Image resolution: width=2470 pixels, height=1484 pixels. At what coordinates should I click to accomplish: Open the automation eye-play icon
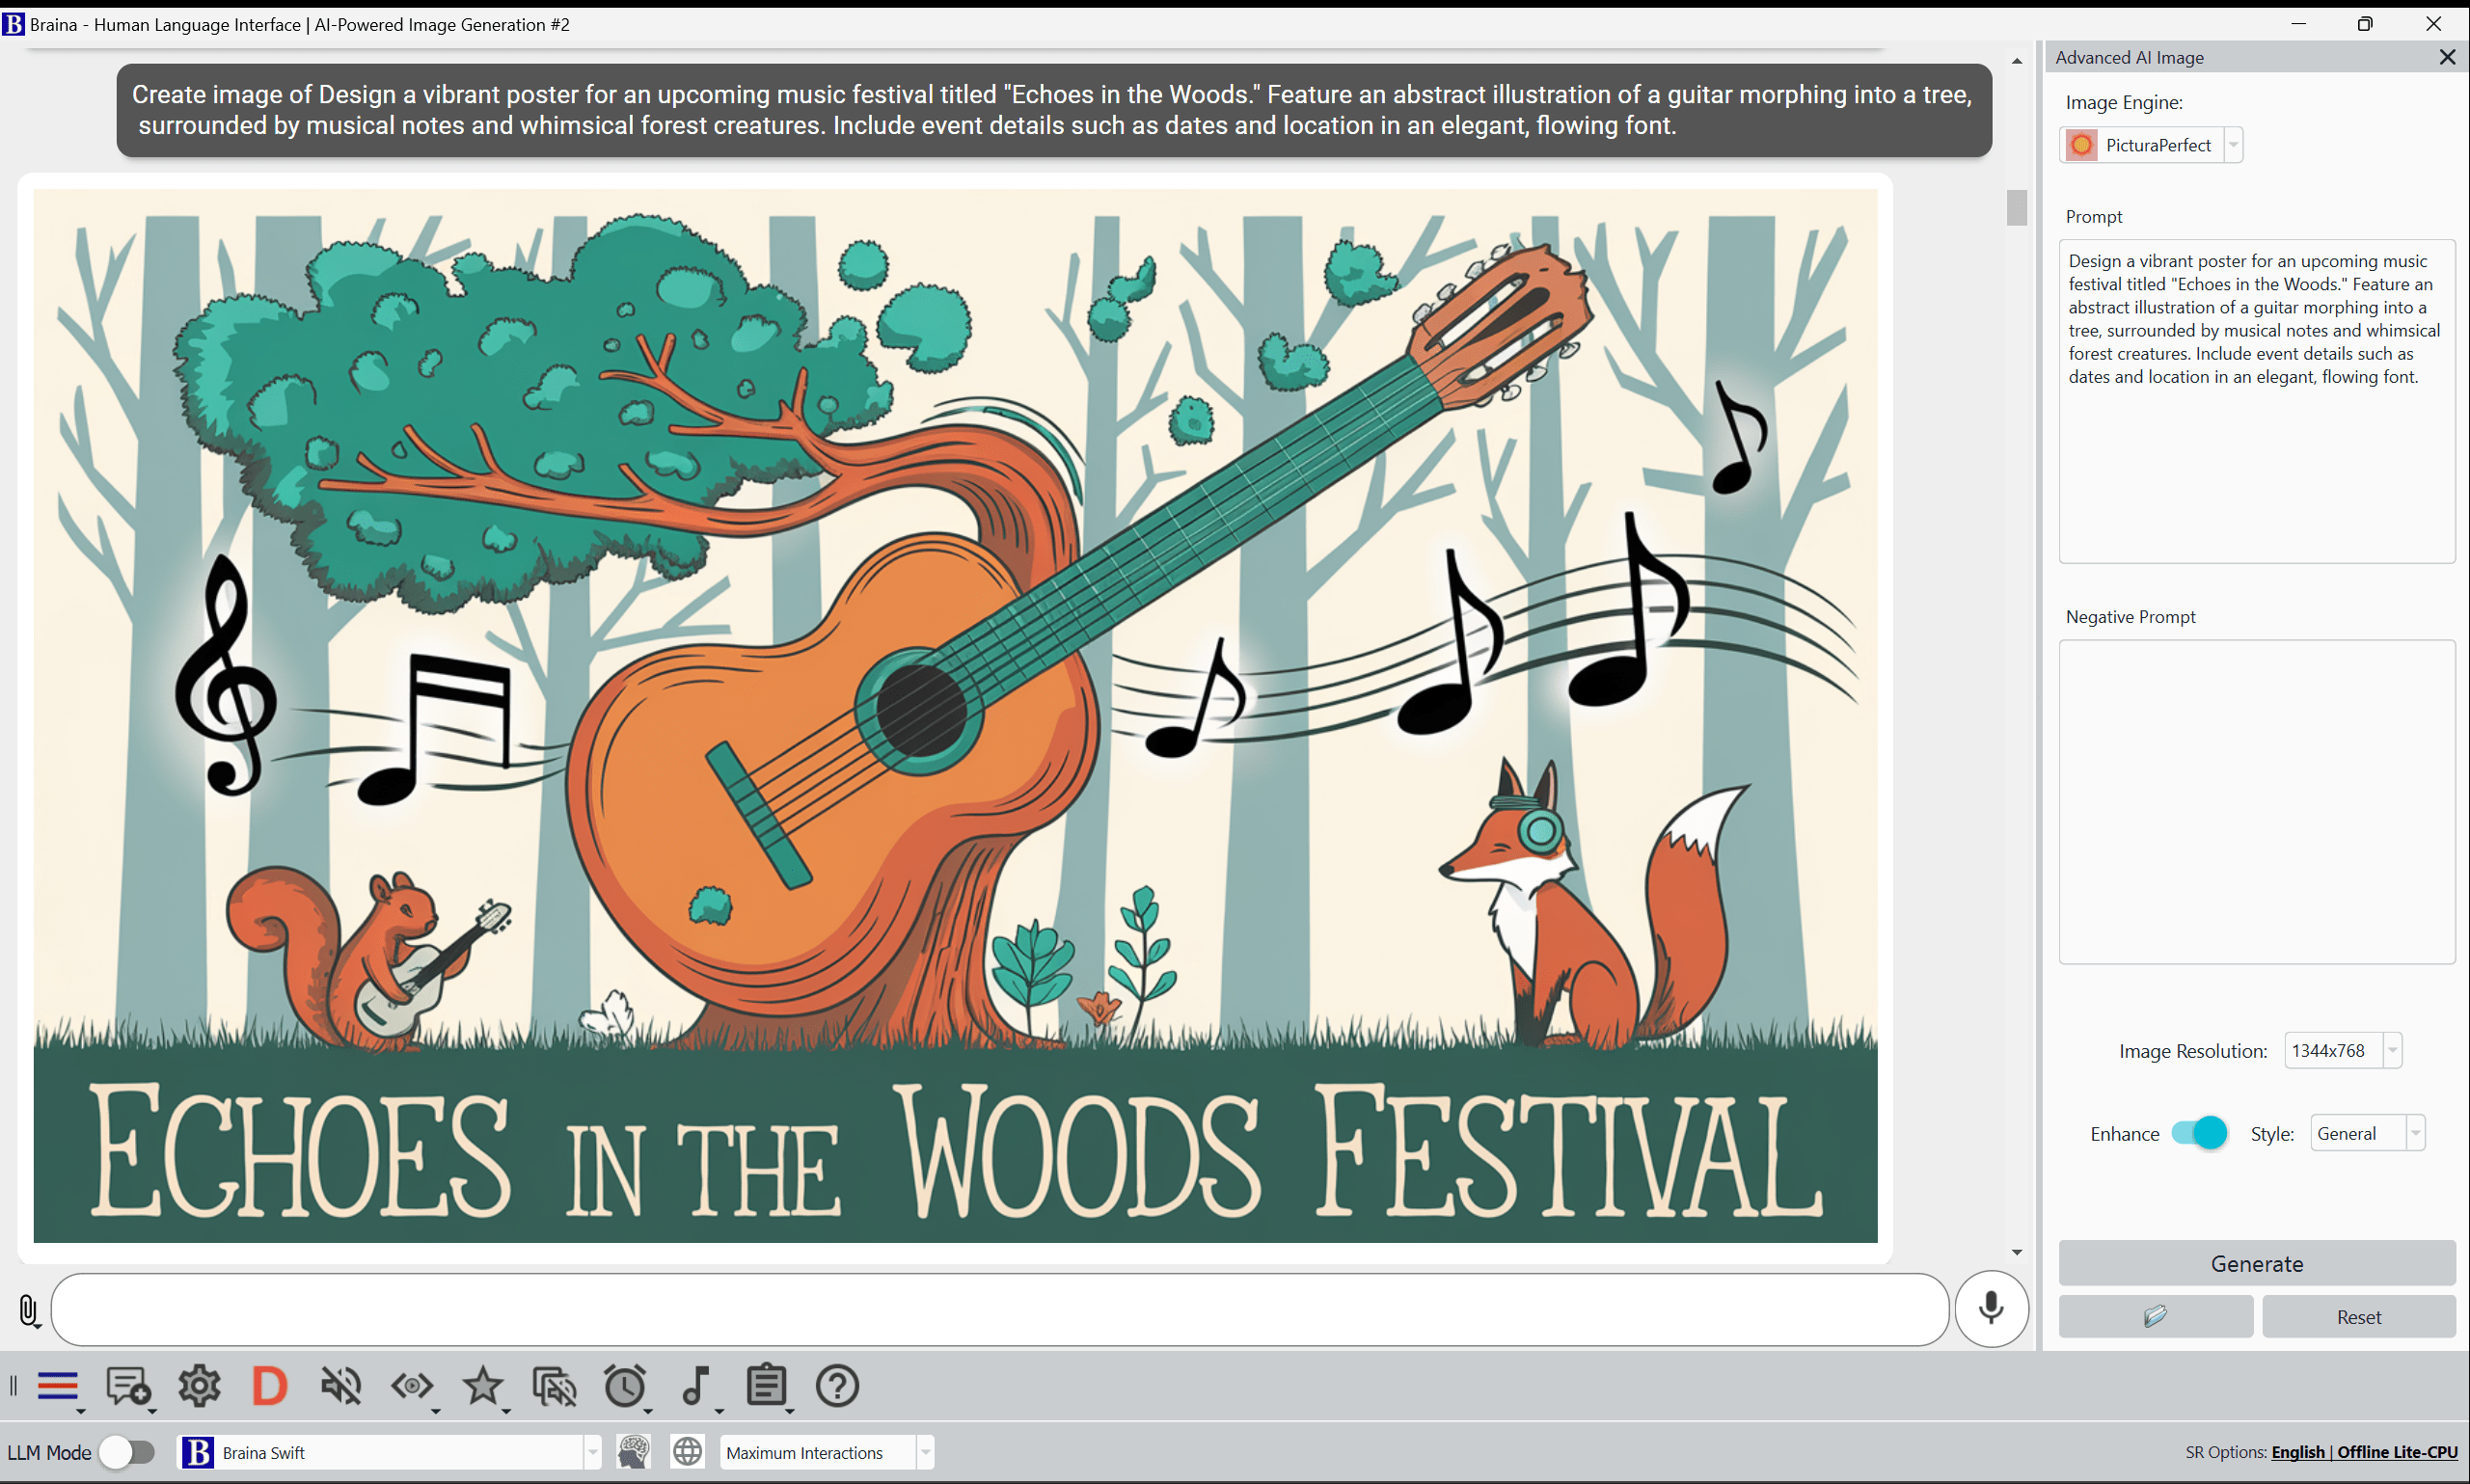tap(412, 1386)
